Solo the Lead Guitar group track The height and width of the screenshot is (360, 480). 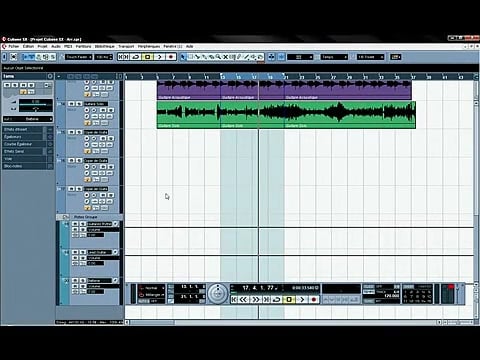pyautogui.click(x=82, y=252)
